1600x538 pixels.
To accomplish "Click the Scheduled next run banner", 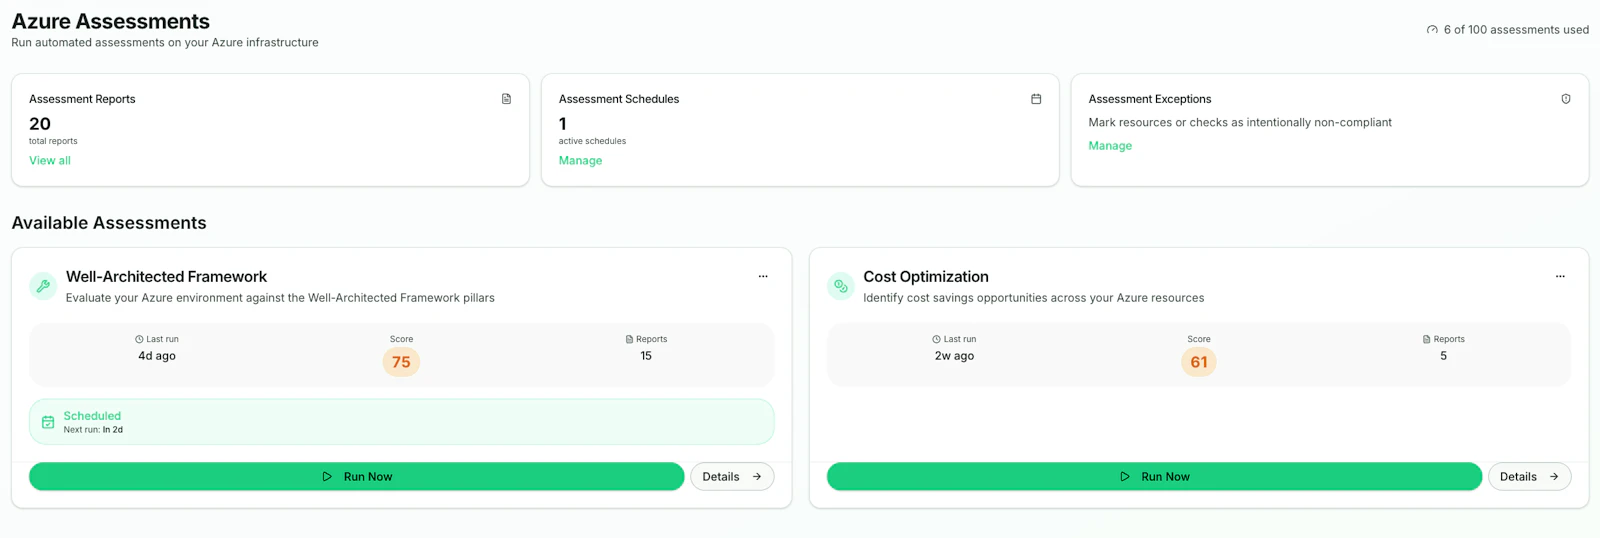I will click(x=402, y=422).
